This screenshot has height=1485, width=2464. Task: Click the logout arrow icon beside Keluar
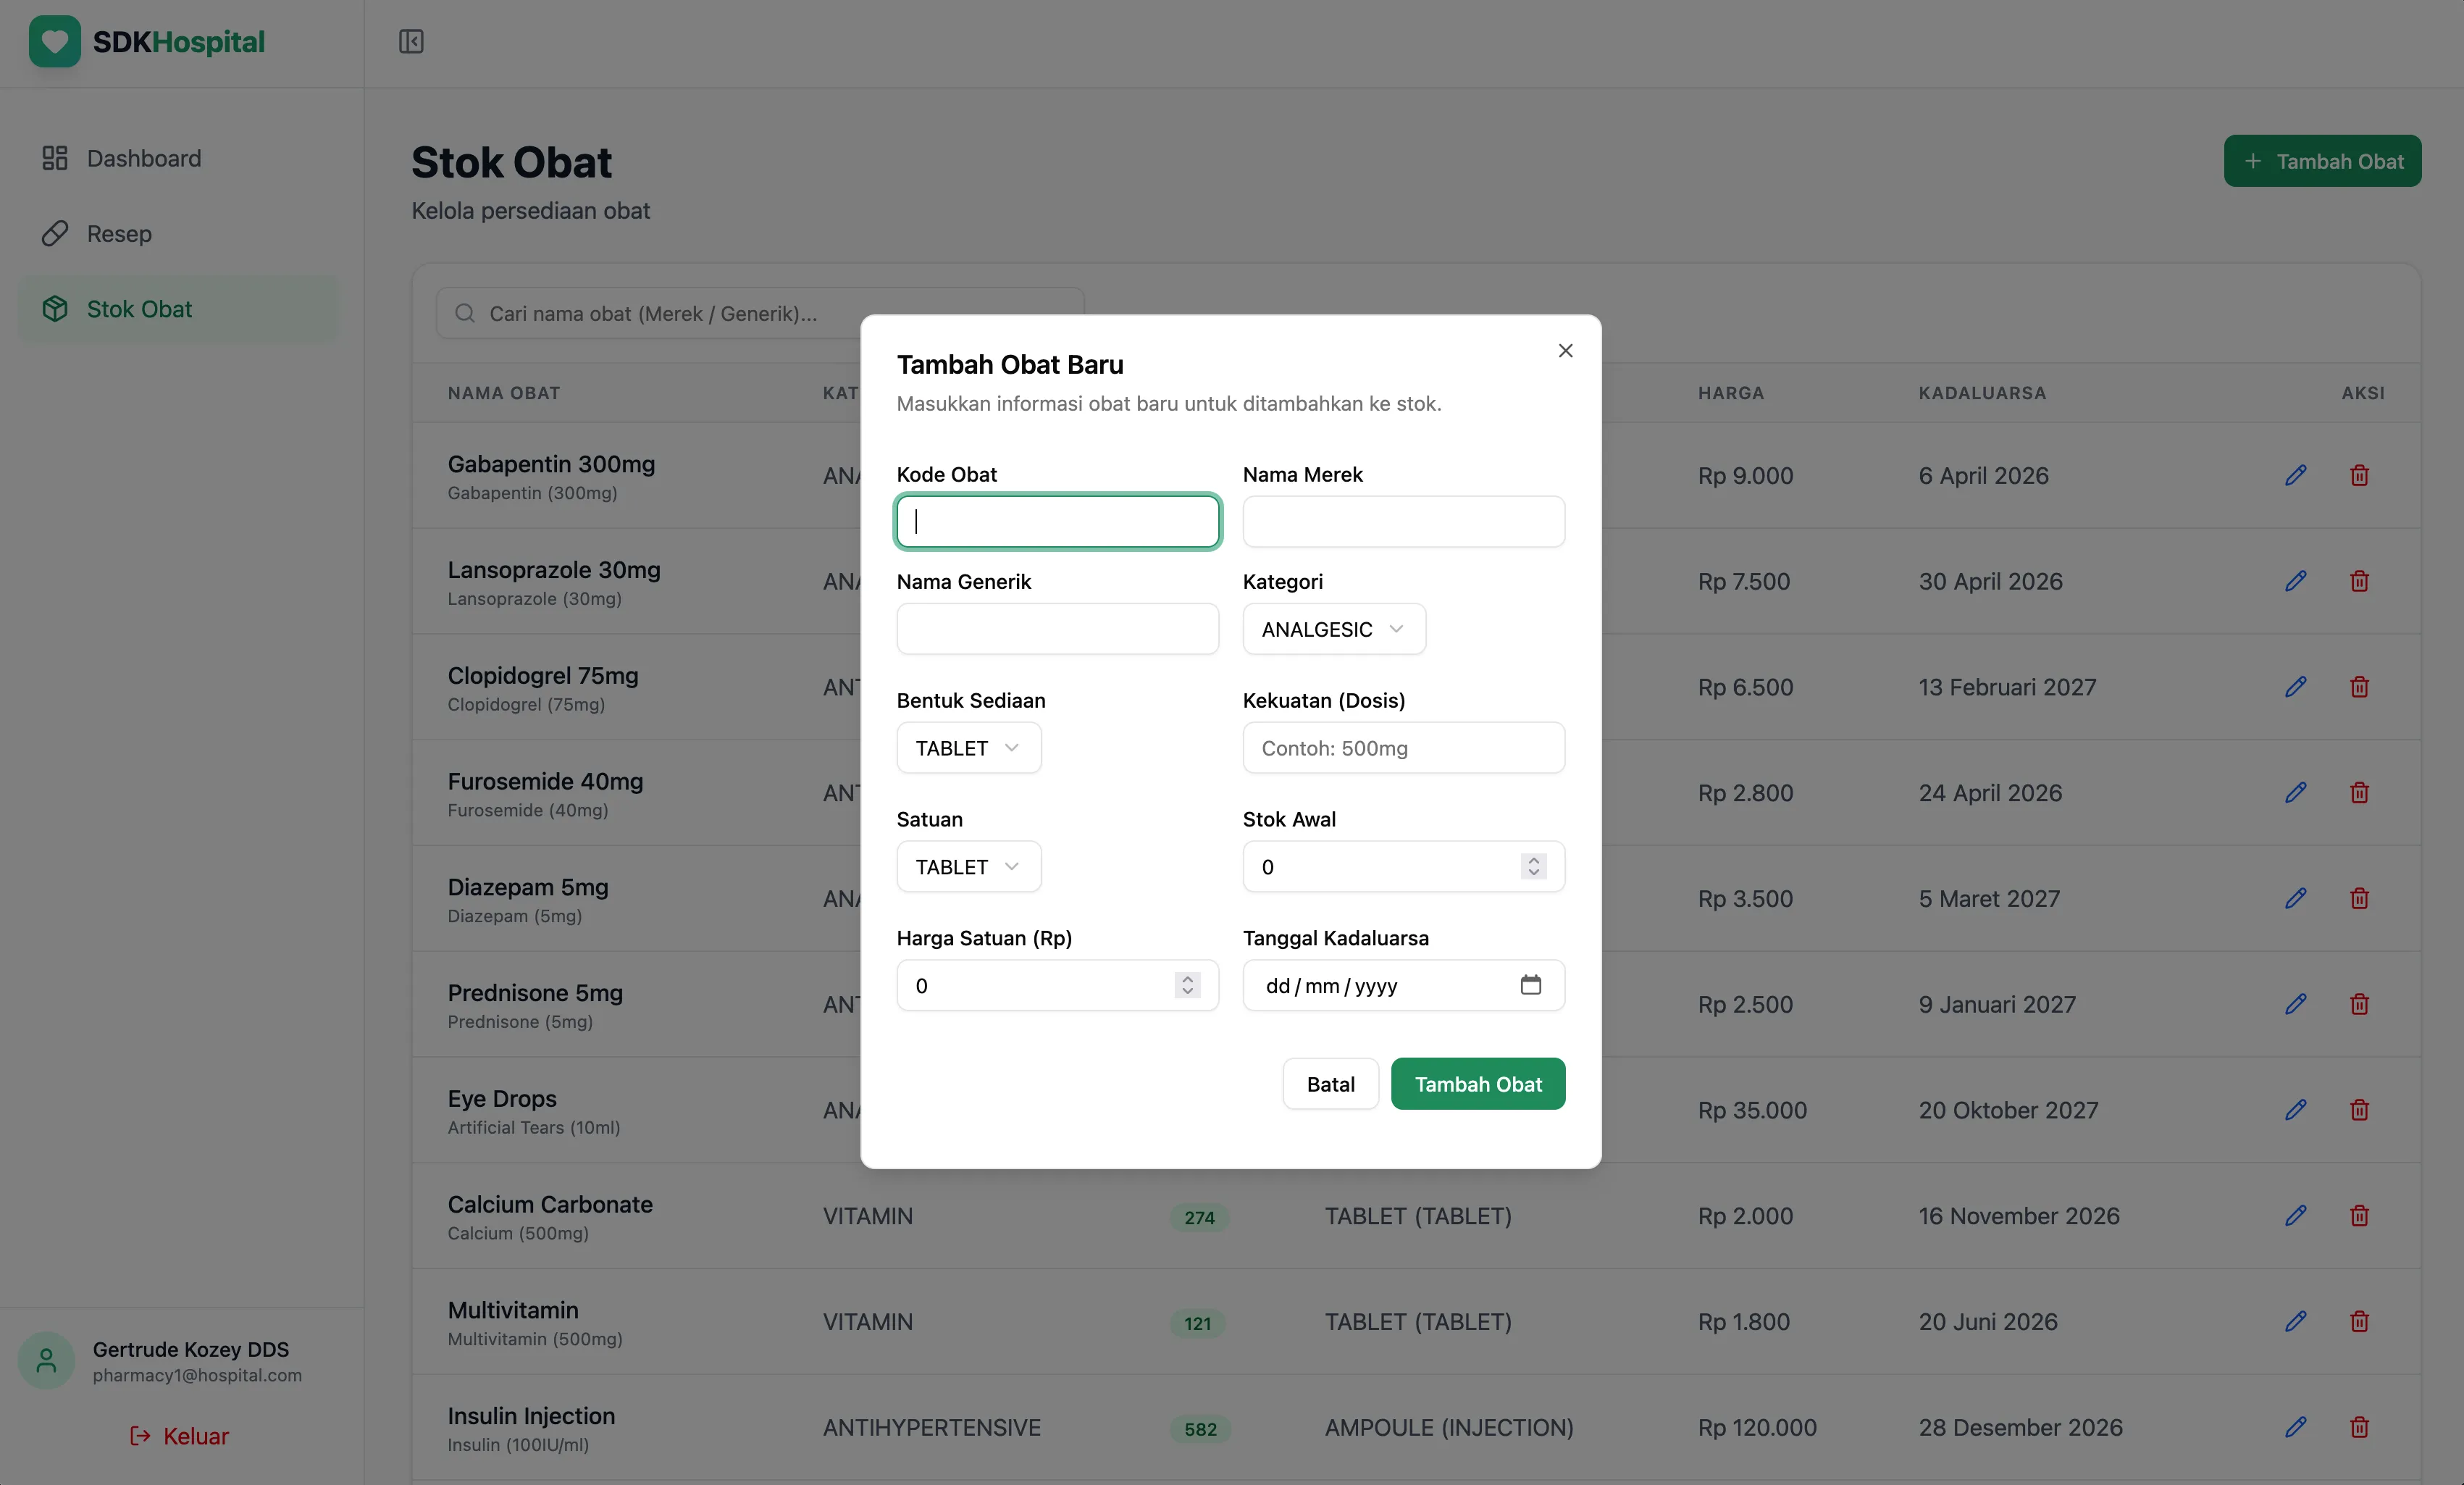click(x=140, y=1437)
